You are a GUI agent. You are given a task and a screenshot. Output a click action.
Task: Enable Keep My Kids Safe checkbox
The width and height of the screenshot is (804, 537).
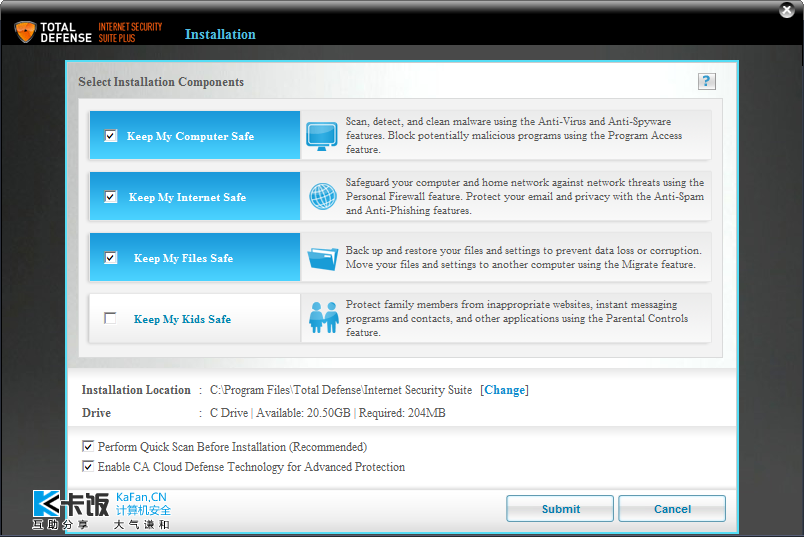pos(110,319)
